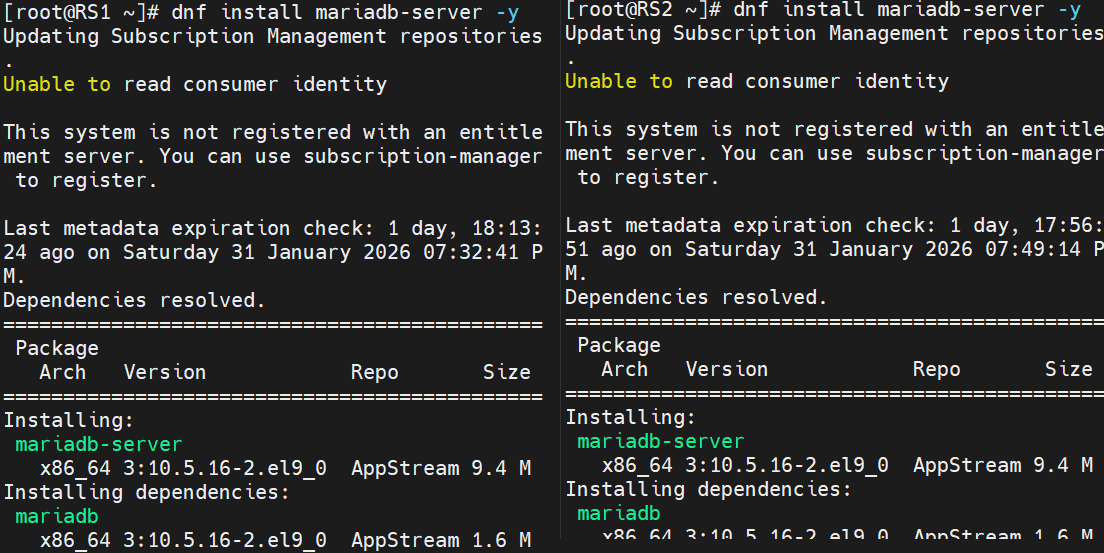The width and height of the screenshot is (1104, 553).
Task: Click green 'mariadb-server' package name in RS1
Action: tap(99, 443)
